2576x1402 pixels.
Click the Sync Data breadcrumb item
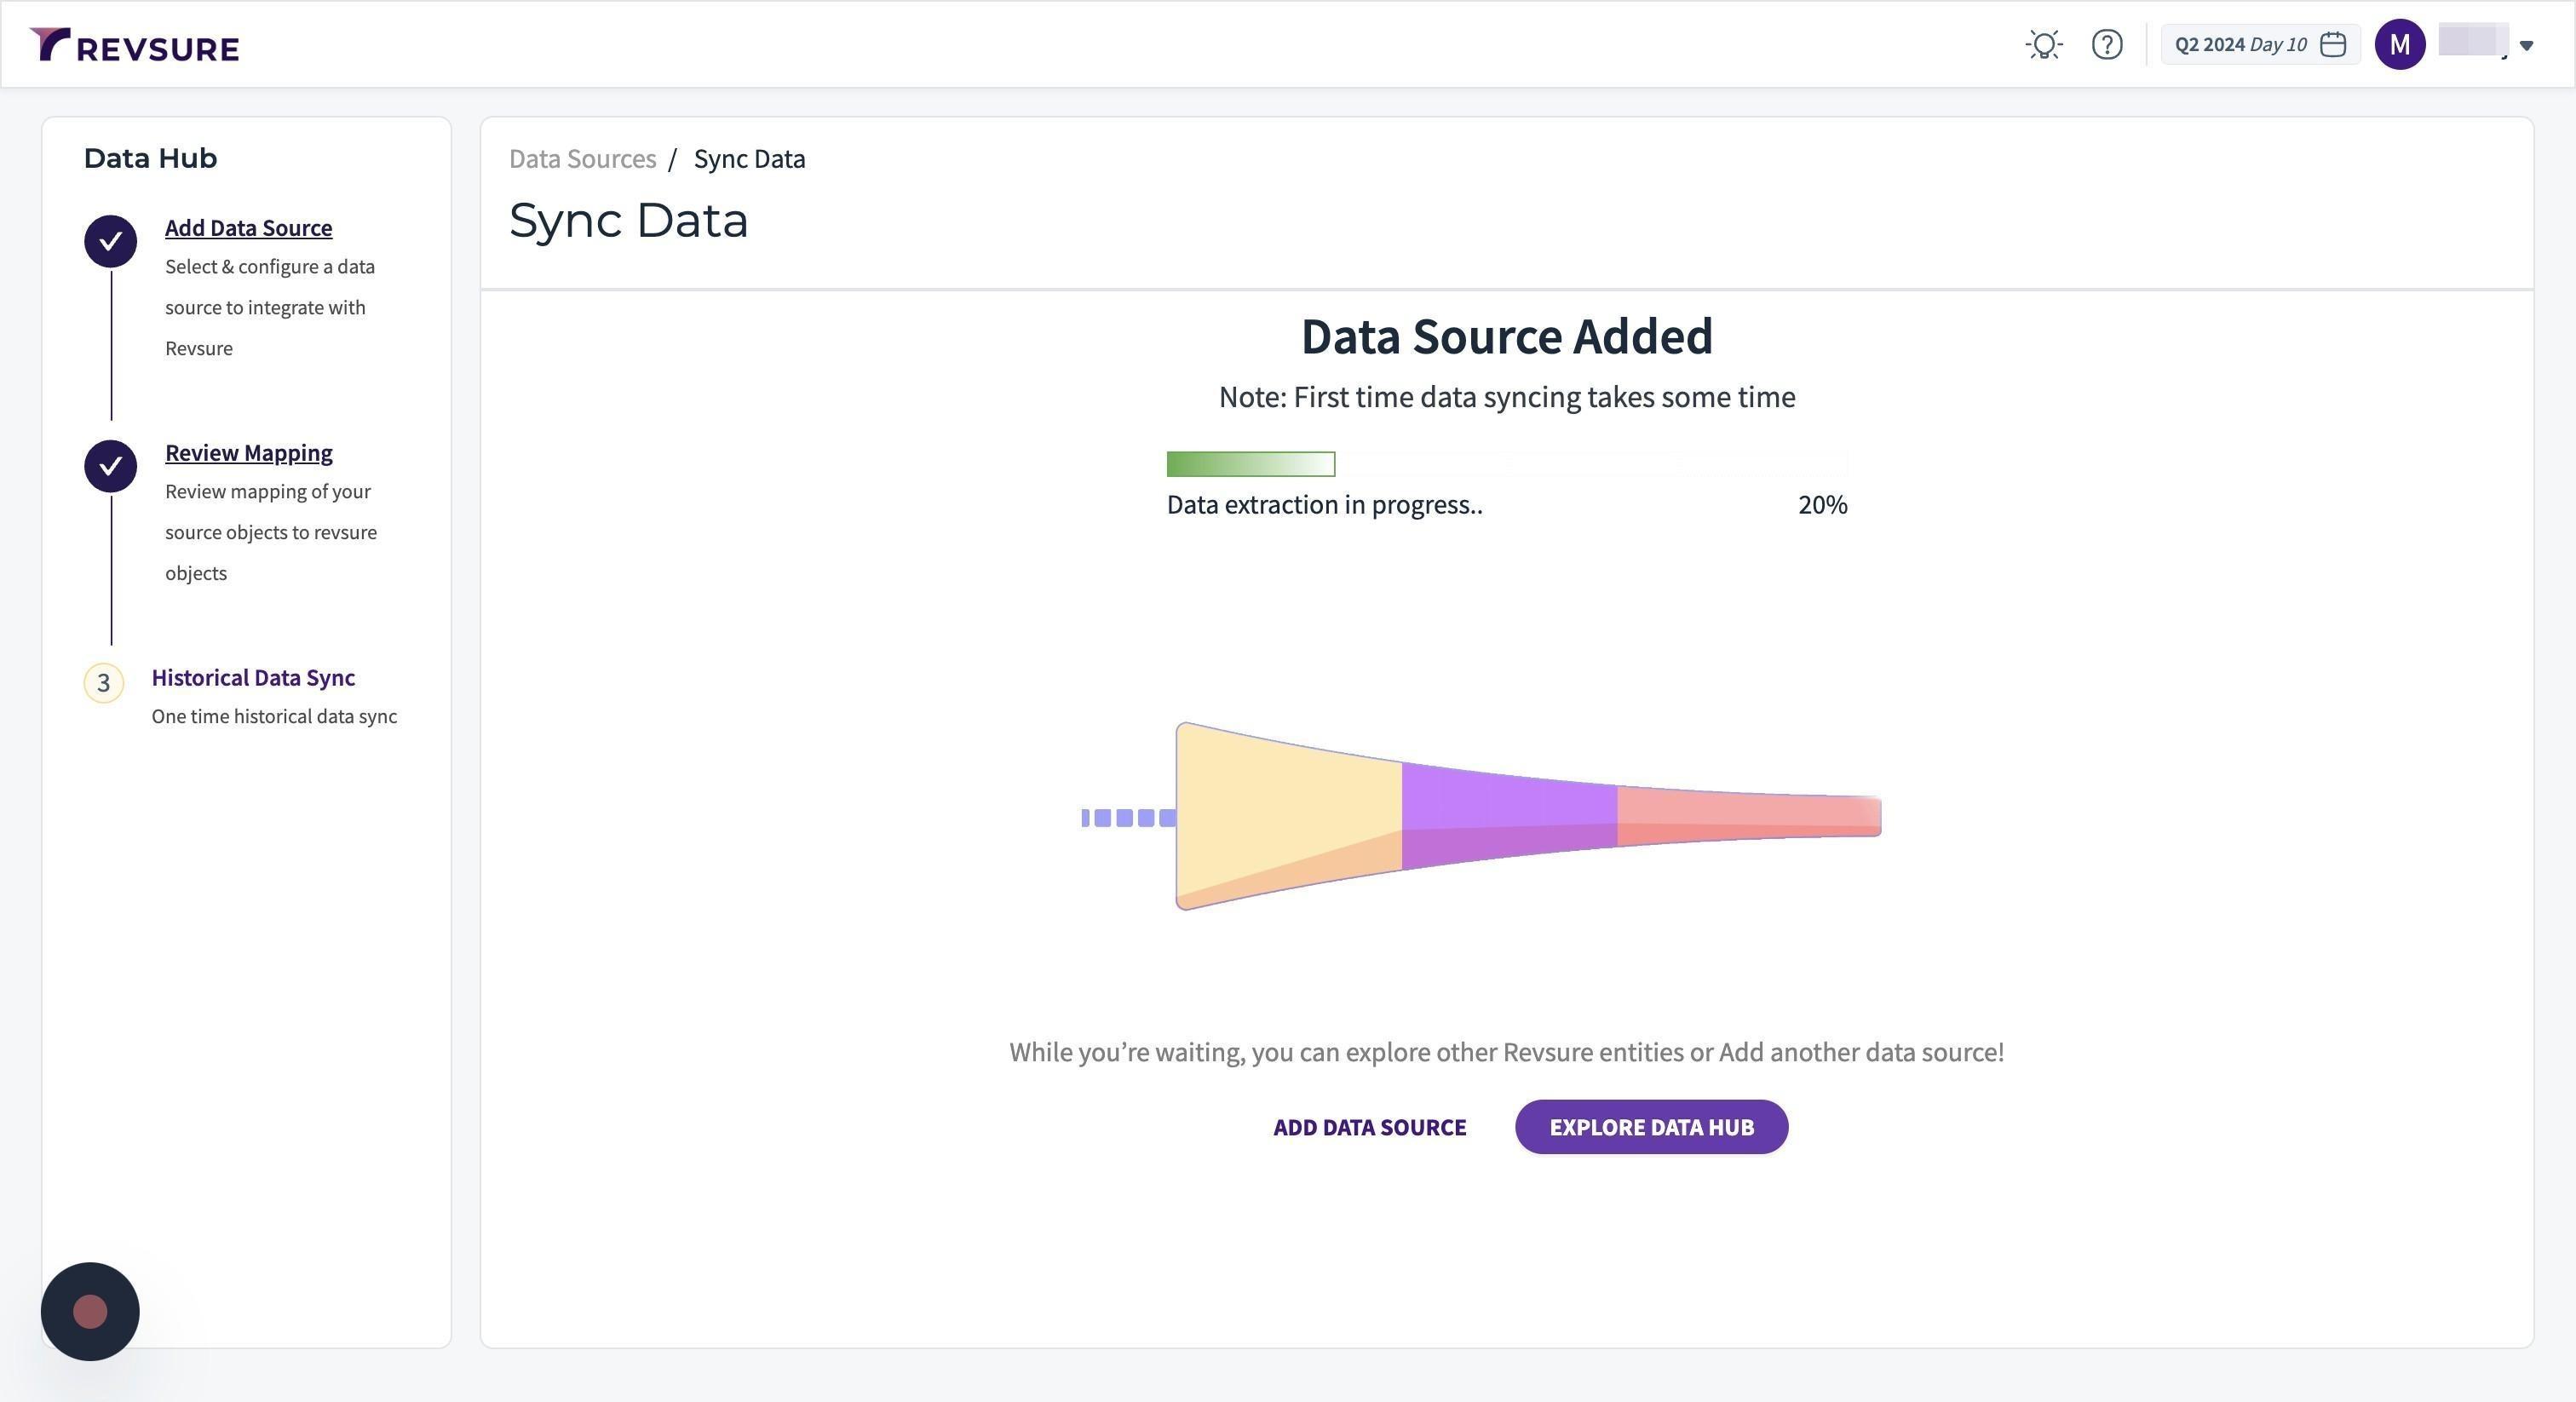[749, 159]
